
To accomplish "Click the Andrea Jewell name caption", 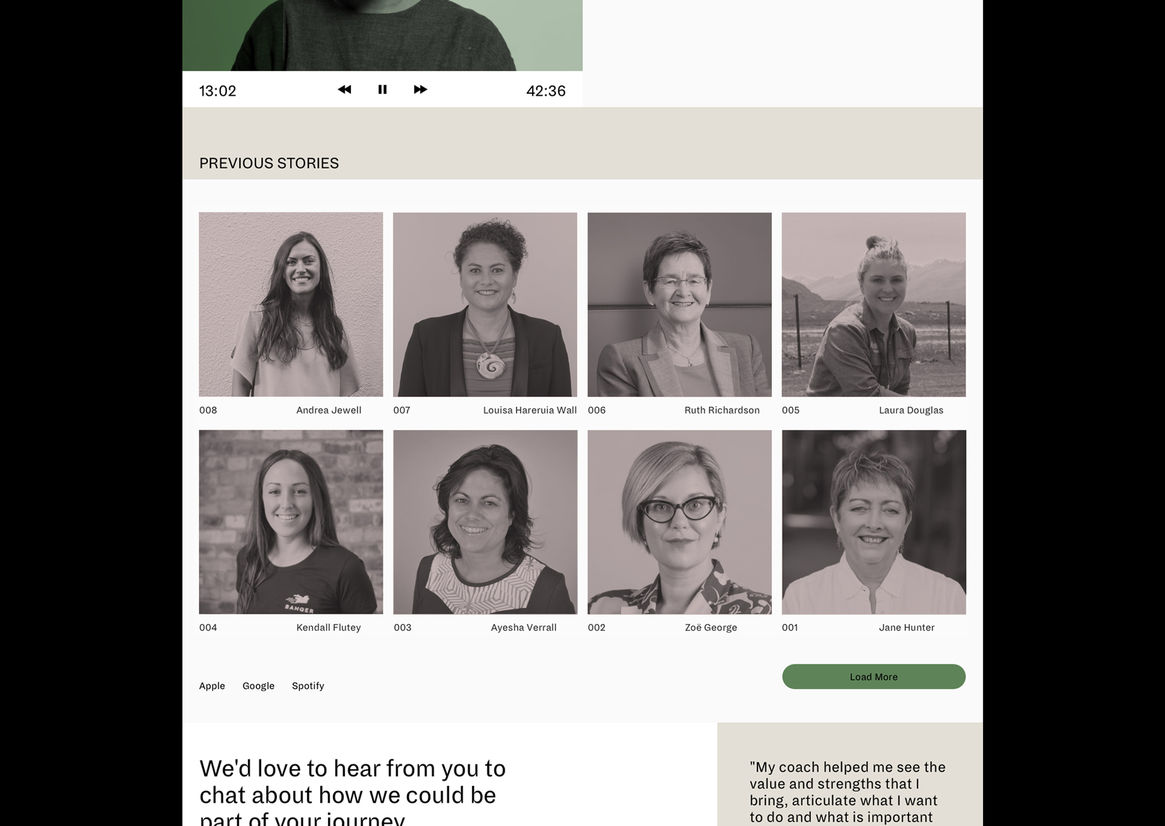I will tap(328, 410).
